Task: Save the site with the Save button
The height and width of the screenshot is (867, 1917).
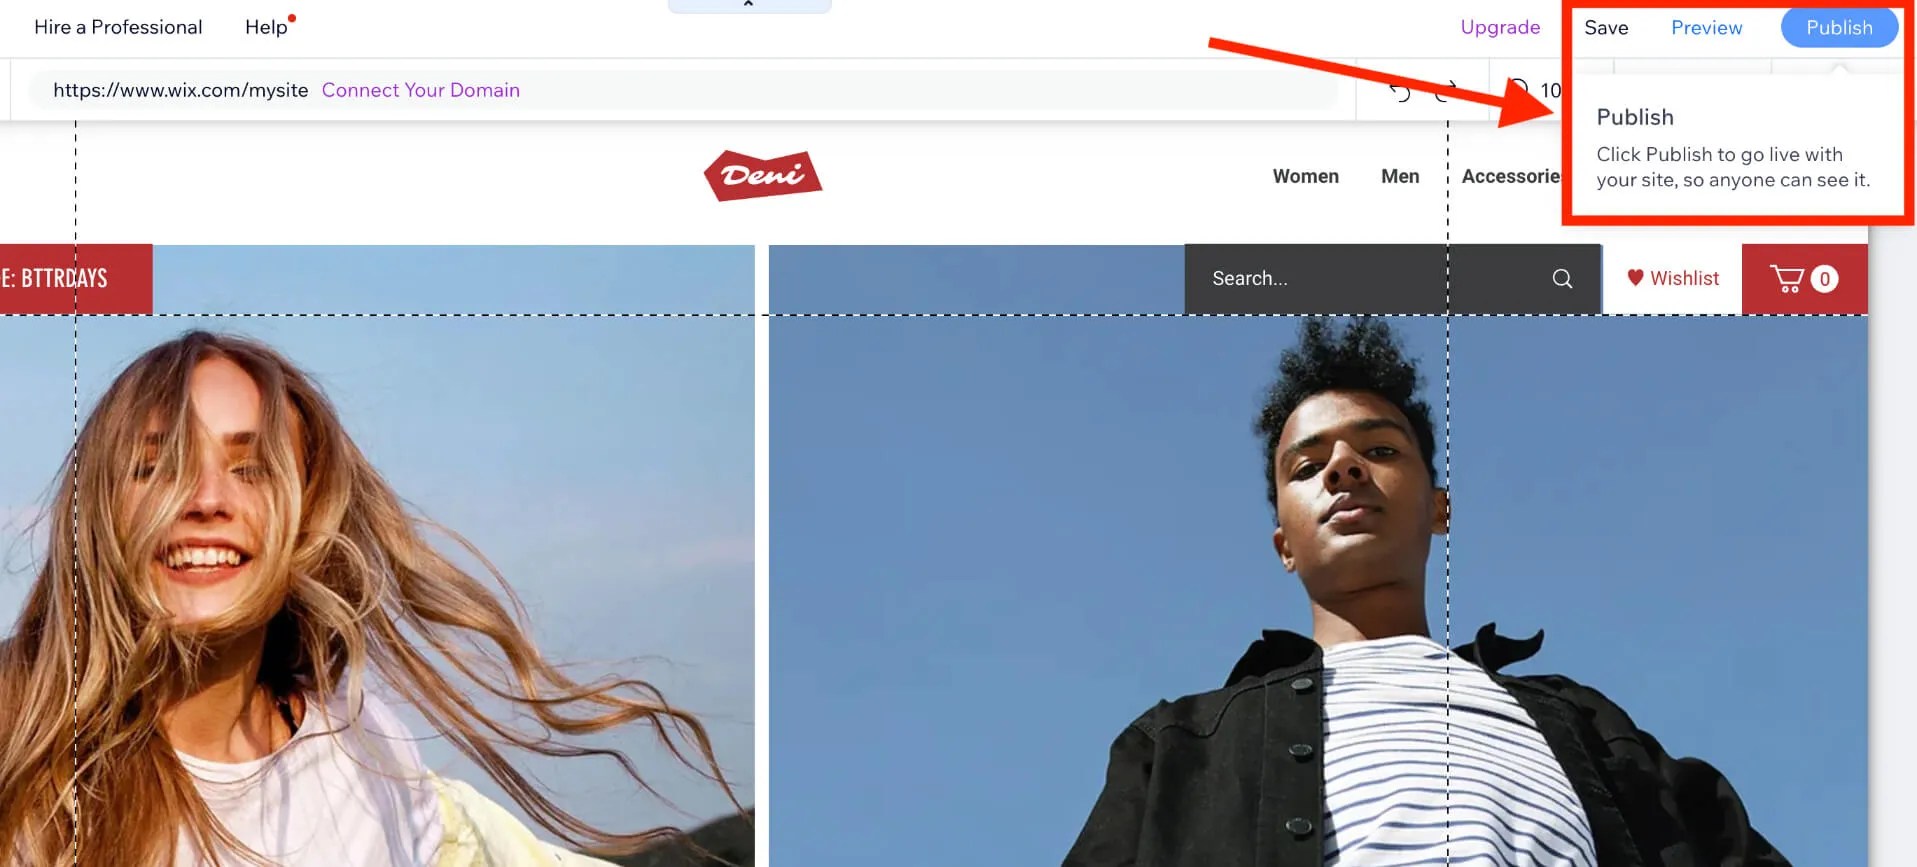Action: click(1606, 28)
